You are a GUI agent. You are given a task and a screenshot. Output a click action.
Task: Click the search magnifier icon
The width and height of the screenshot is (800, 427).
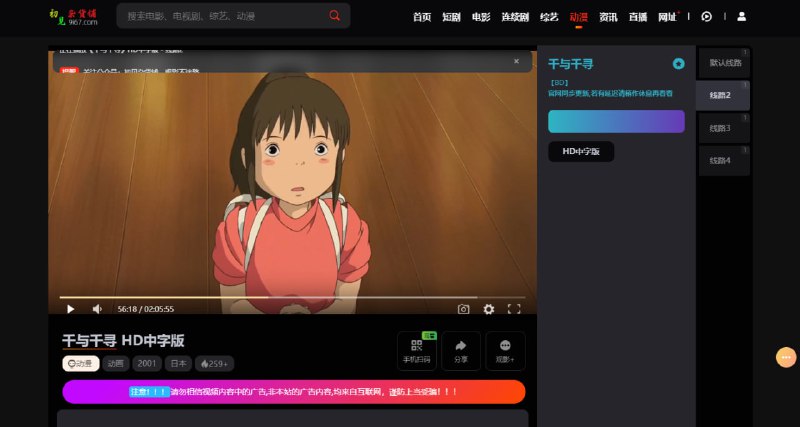334,16
